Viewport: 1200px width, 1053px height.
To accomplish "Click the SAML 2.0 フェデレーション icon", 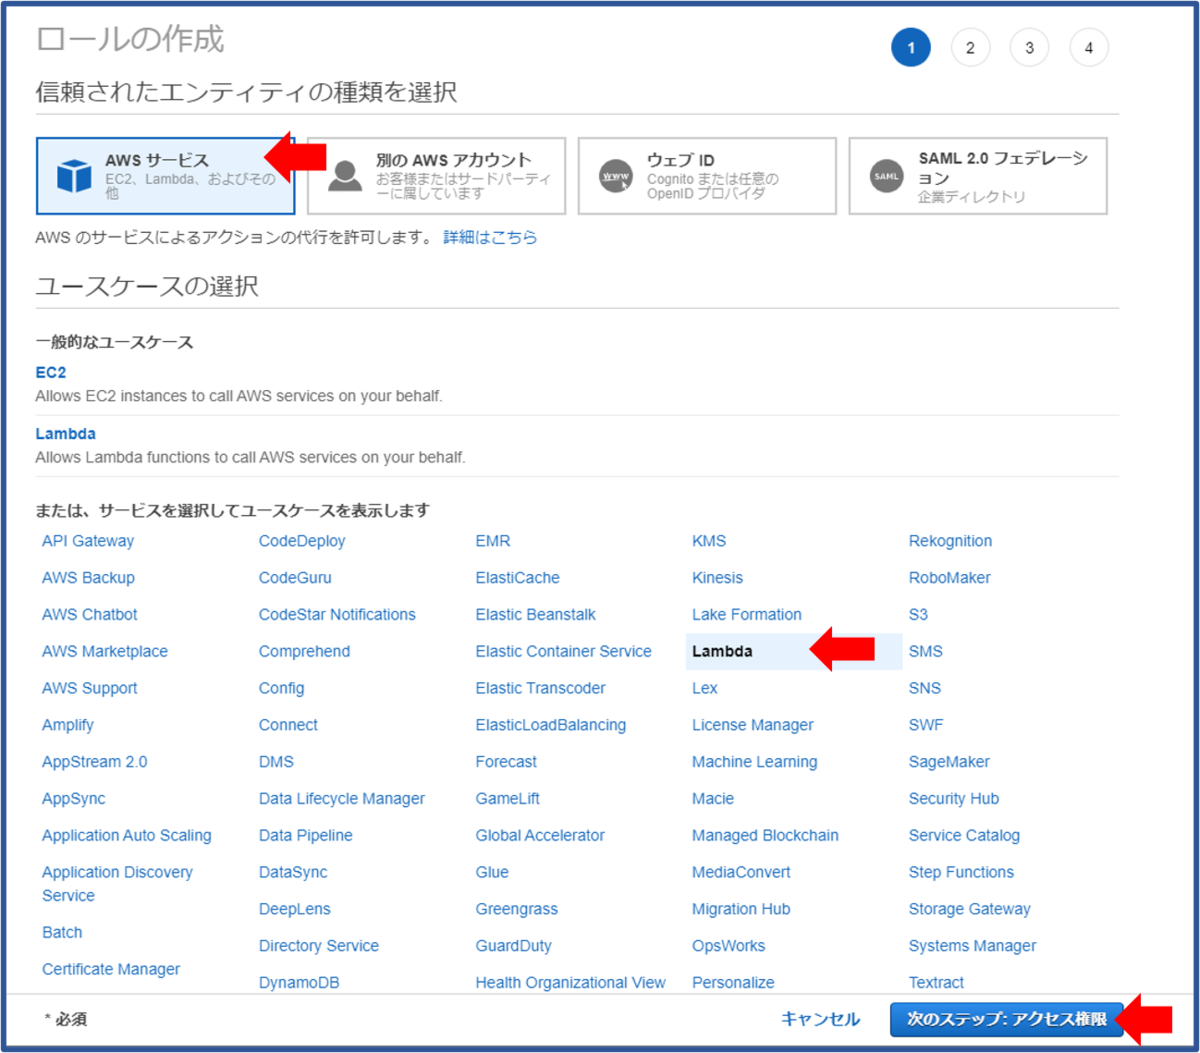I will (886, 176).
